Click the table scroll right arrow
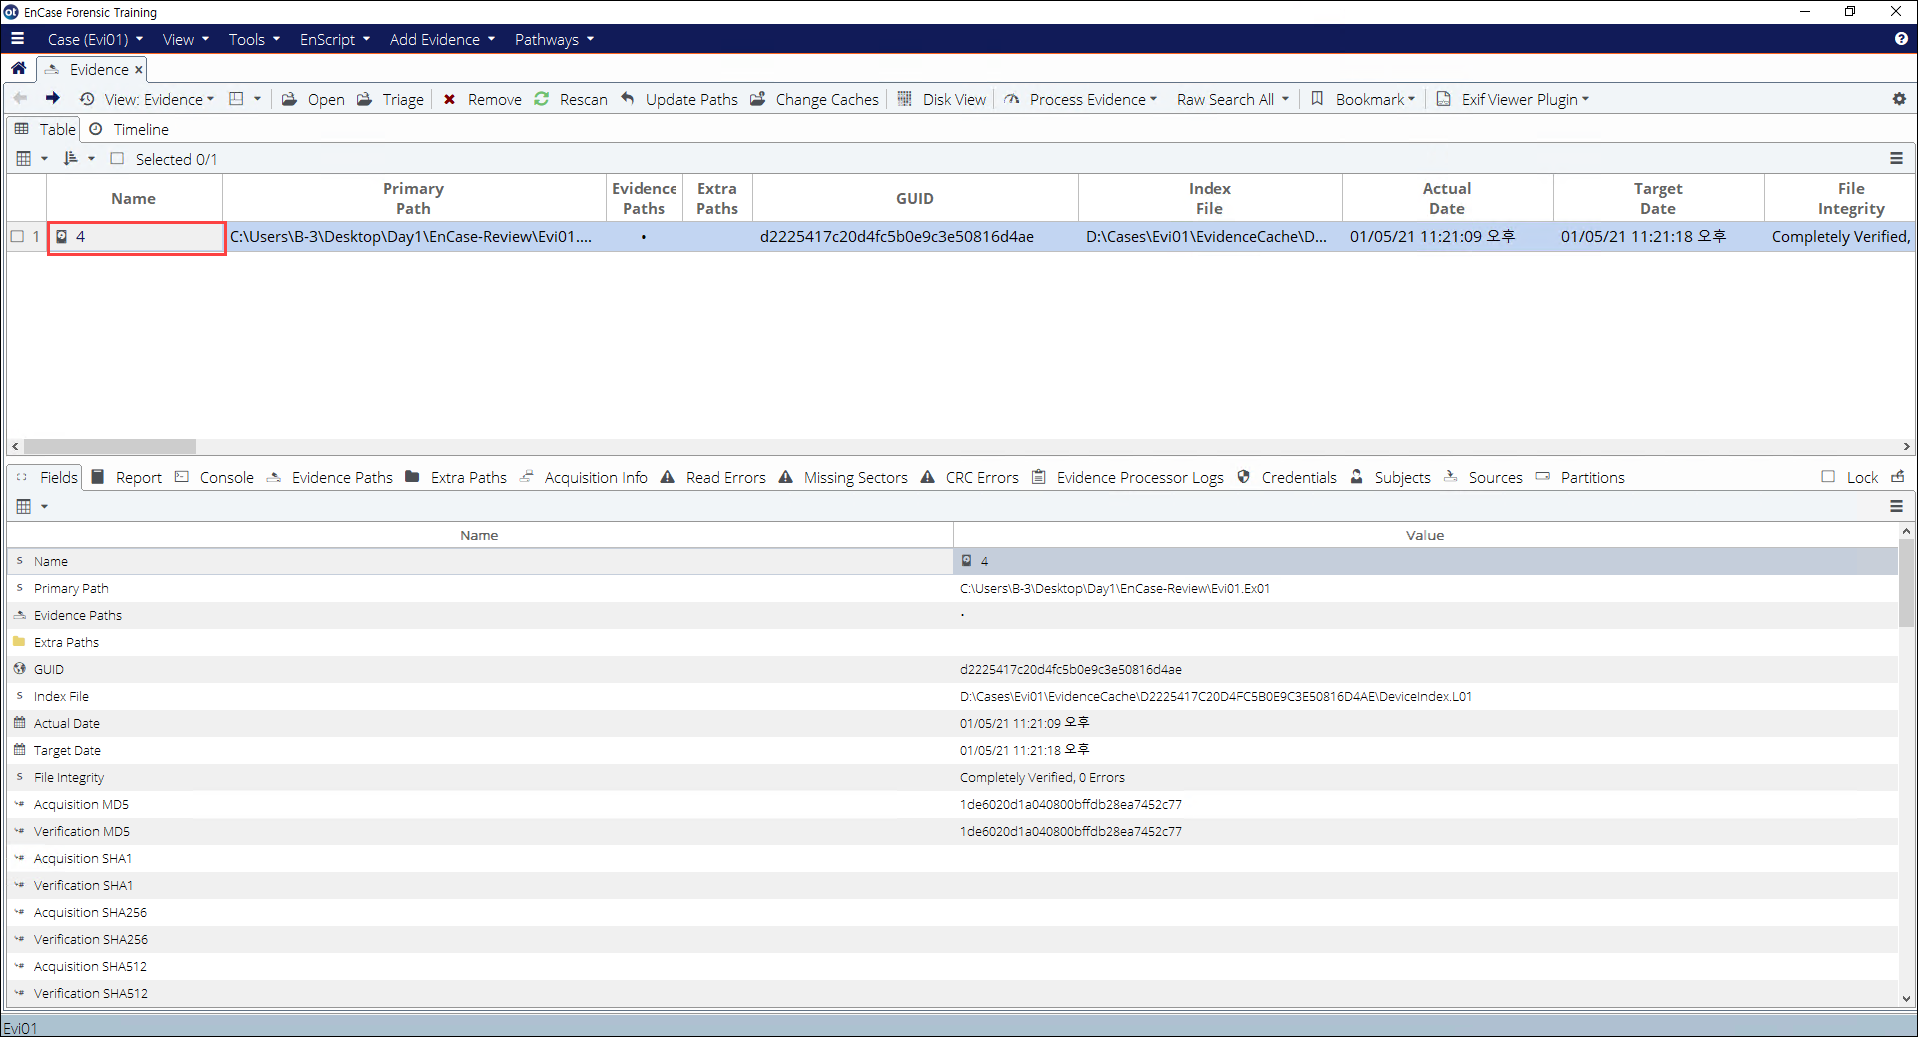1918x1037 pixels. click(1906, 446)
